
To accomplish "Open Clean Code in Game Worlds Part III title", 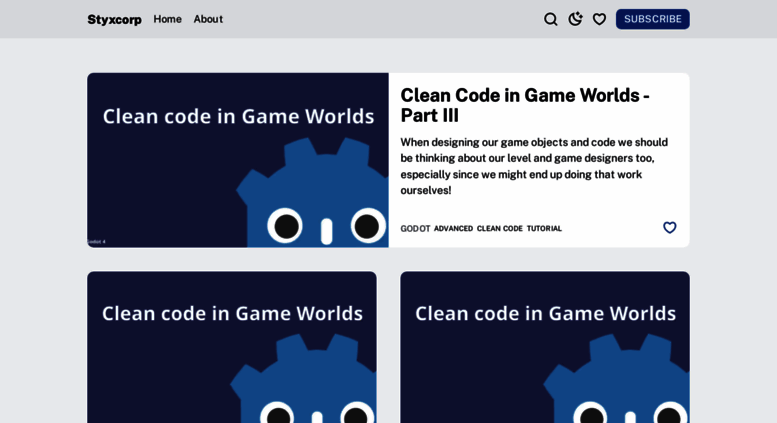I will (x=525, y=105).
